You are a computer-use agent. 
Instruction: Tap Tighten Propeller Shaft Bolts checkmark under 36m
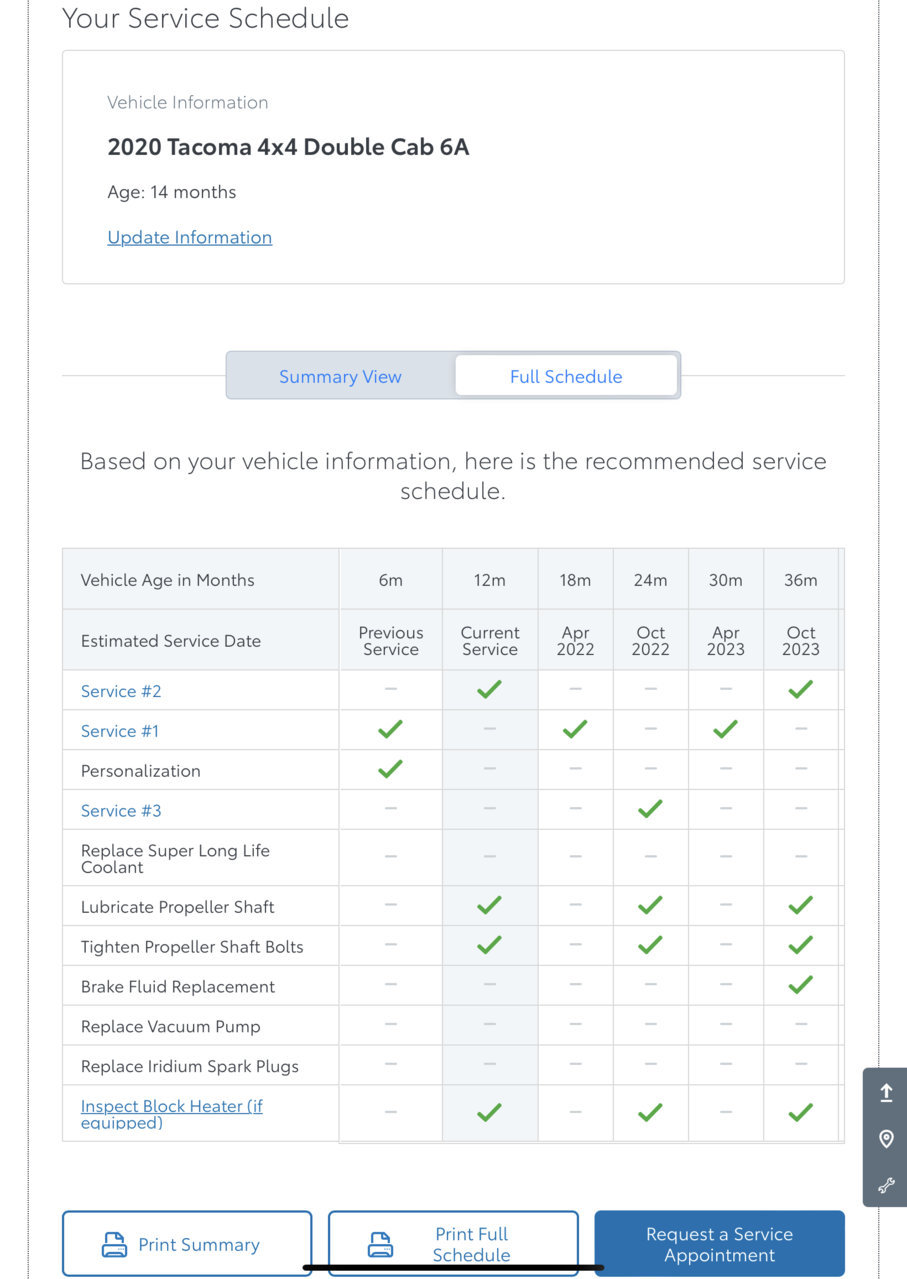click(800, 945)
